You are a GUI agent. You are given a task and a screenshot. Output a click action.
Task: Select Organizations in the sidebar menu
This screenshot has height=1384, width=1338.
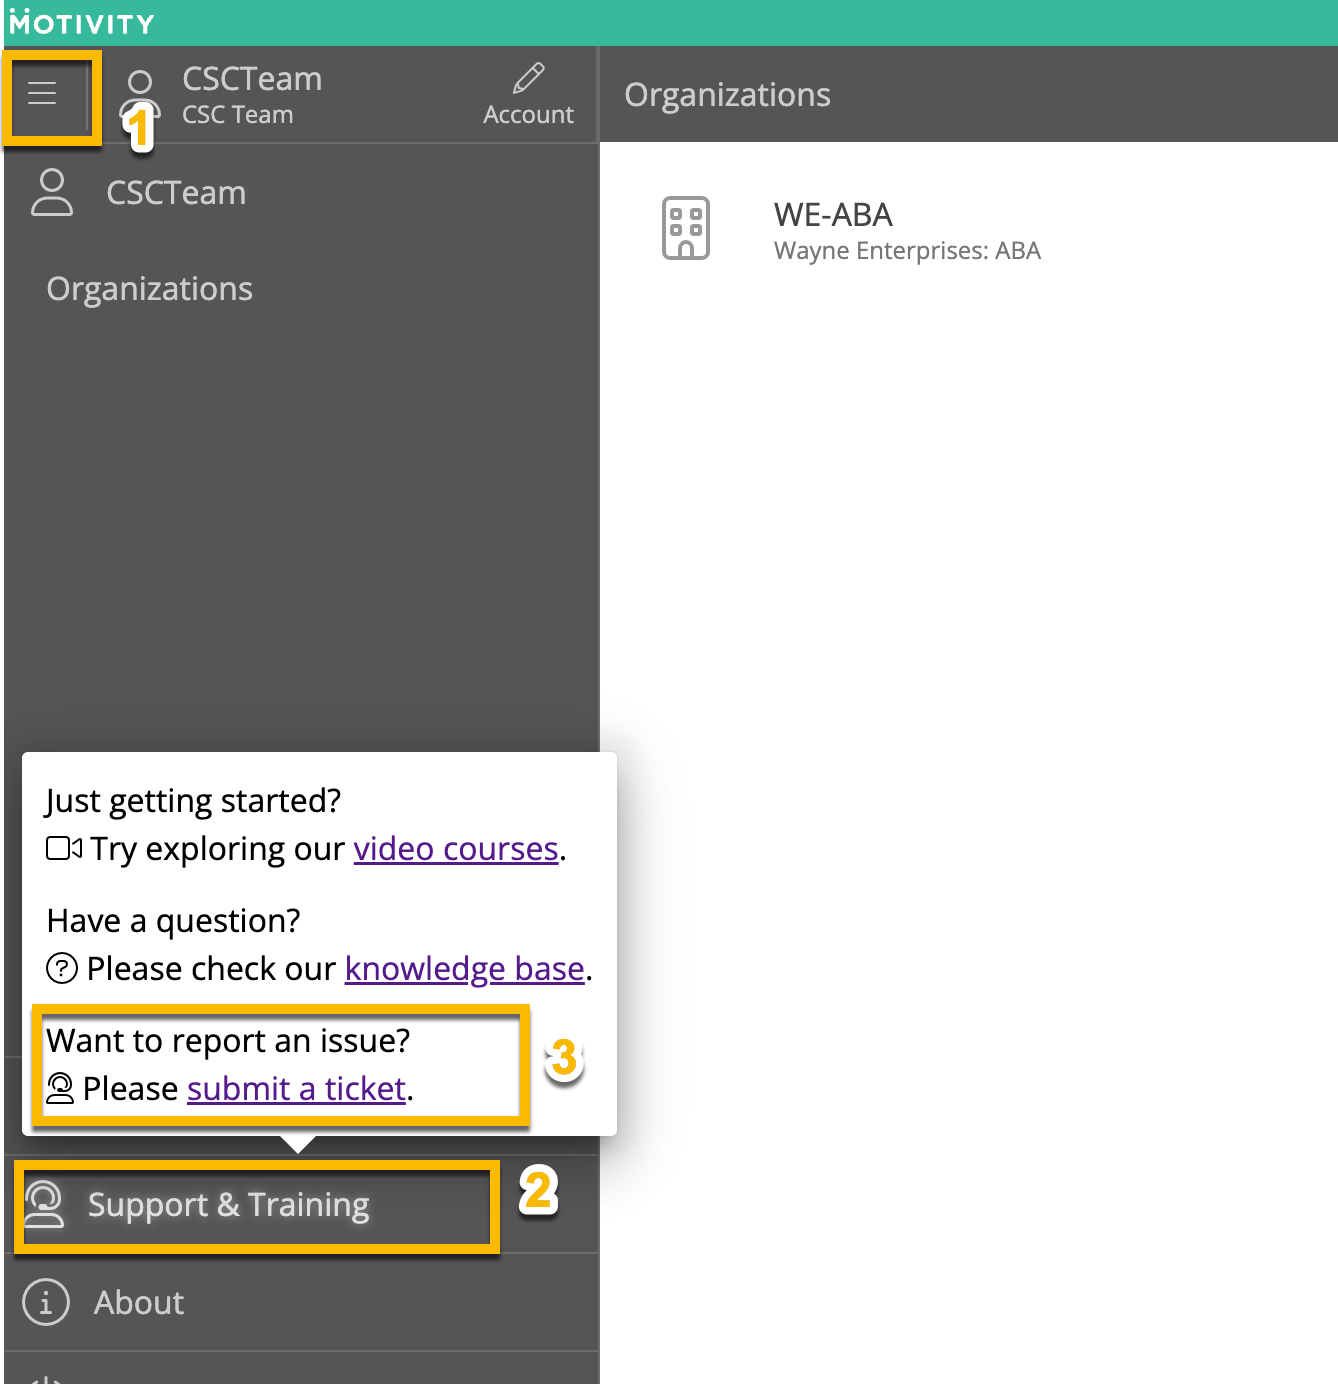click(150, 289)
